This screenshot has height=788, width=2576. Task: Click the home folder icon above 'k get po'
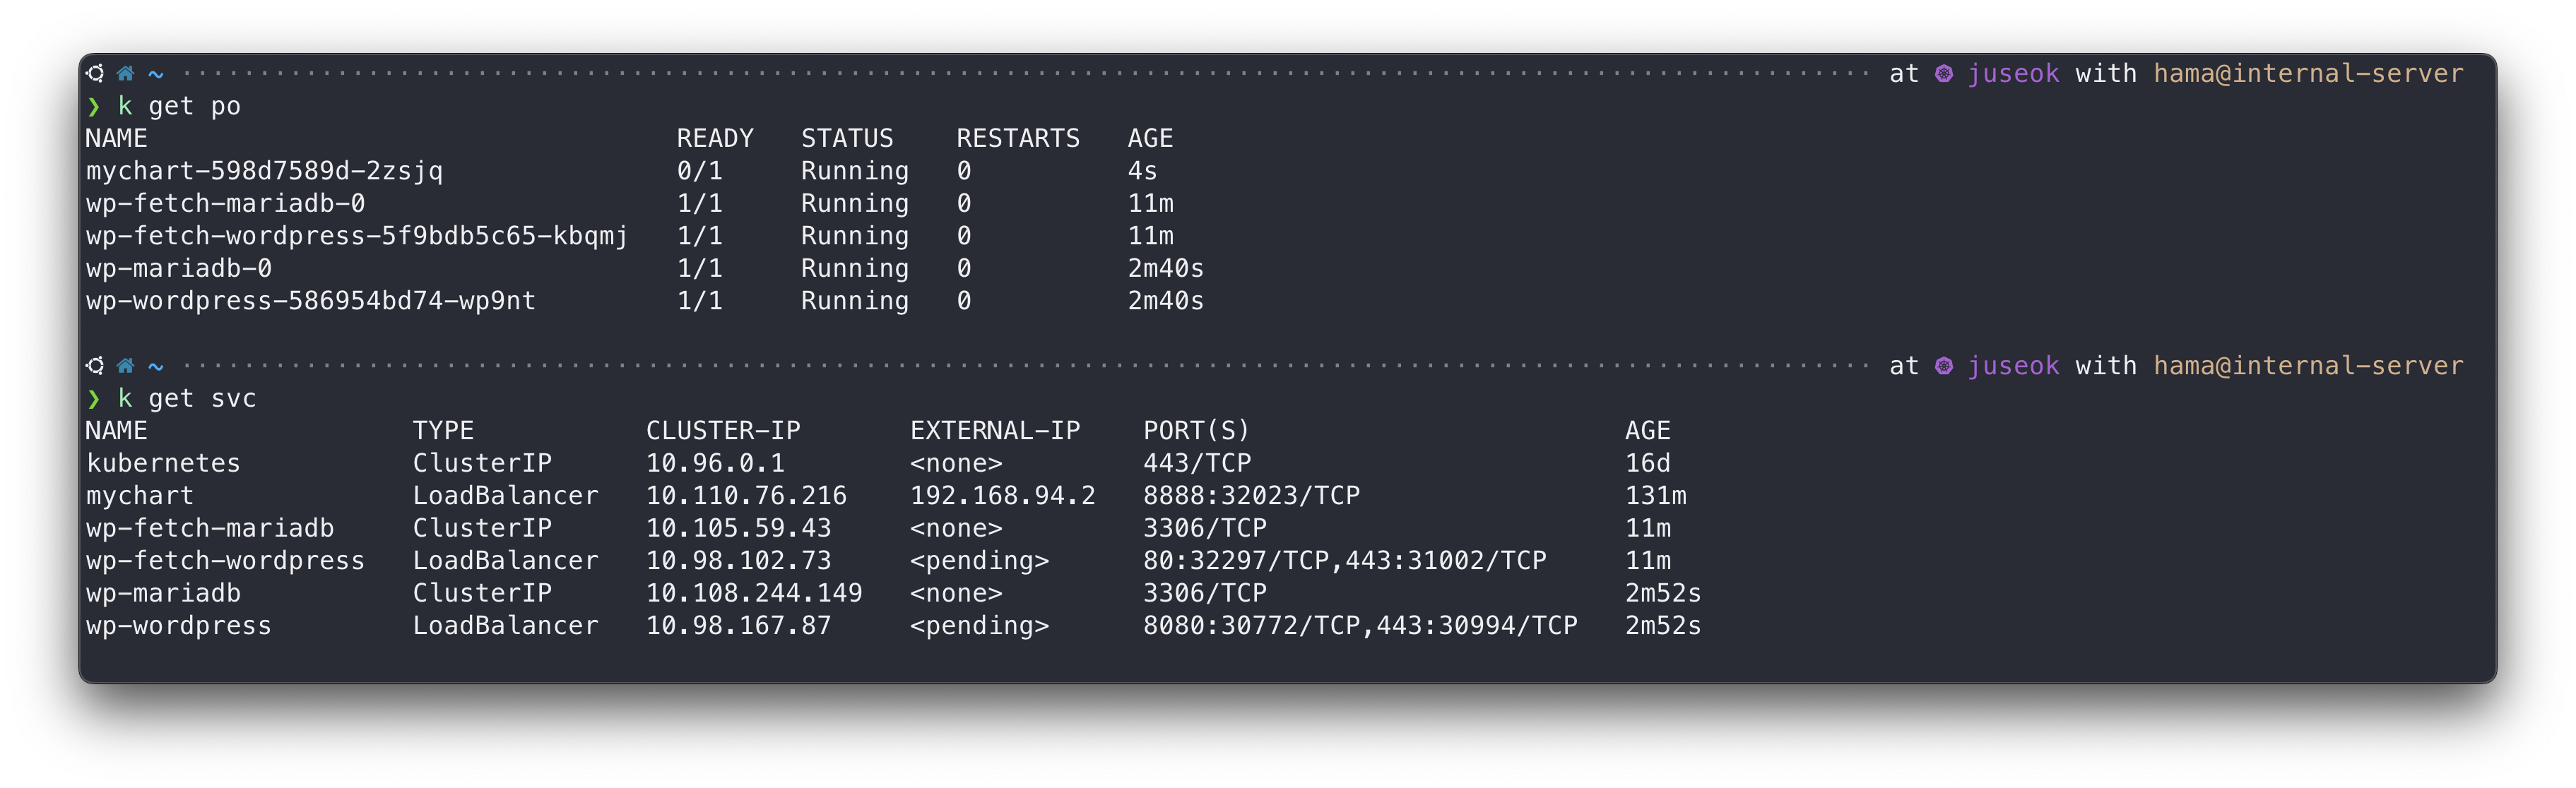tap(125, 73)
